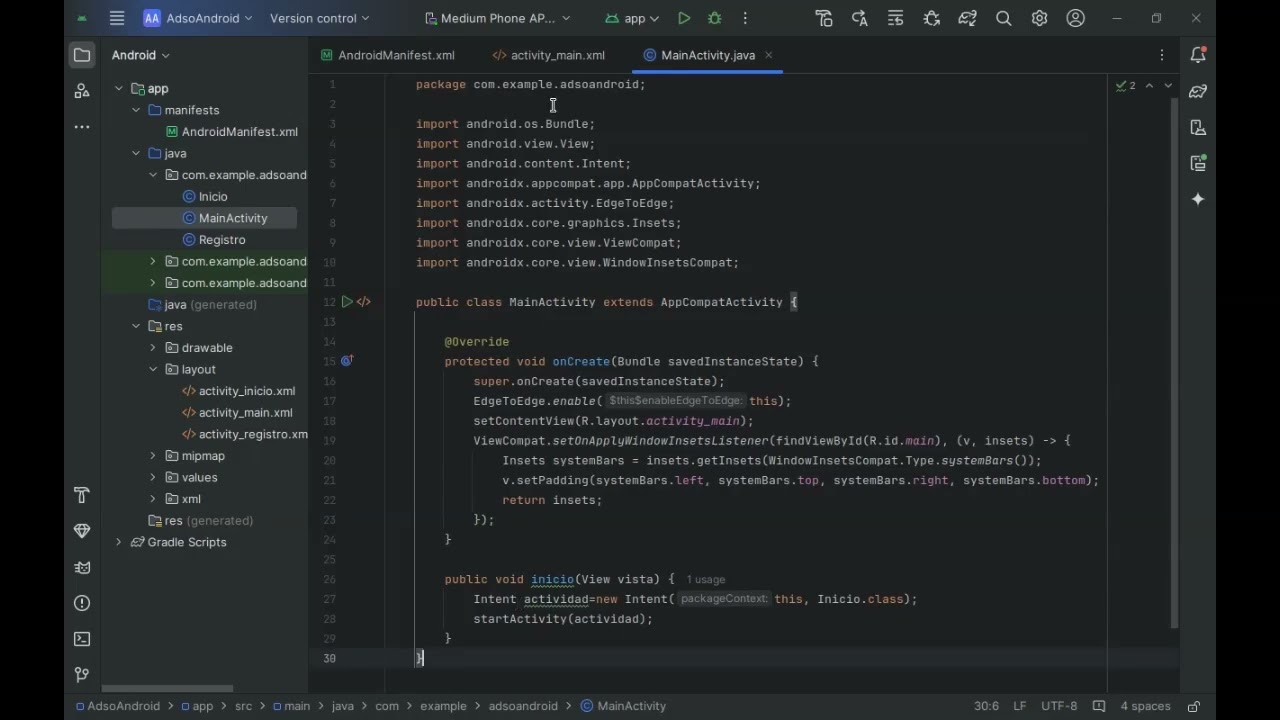Click the MainActivity breadcrumb in navigation bar
Screen dimensions: 1280x720
point(623,706)
